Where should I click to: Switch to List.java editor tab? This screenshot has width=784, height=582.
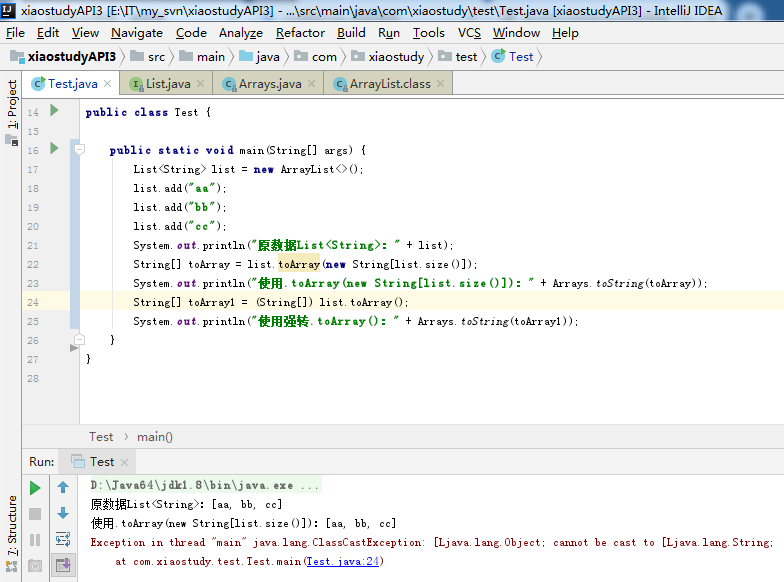tap(168, 84)
